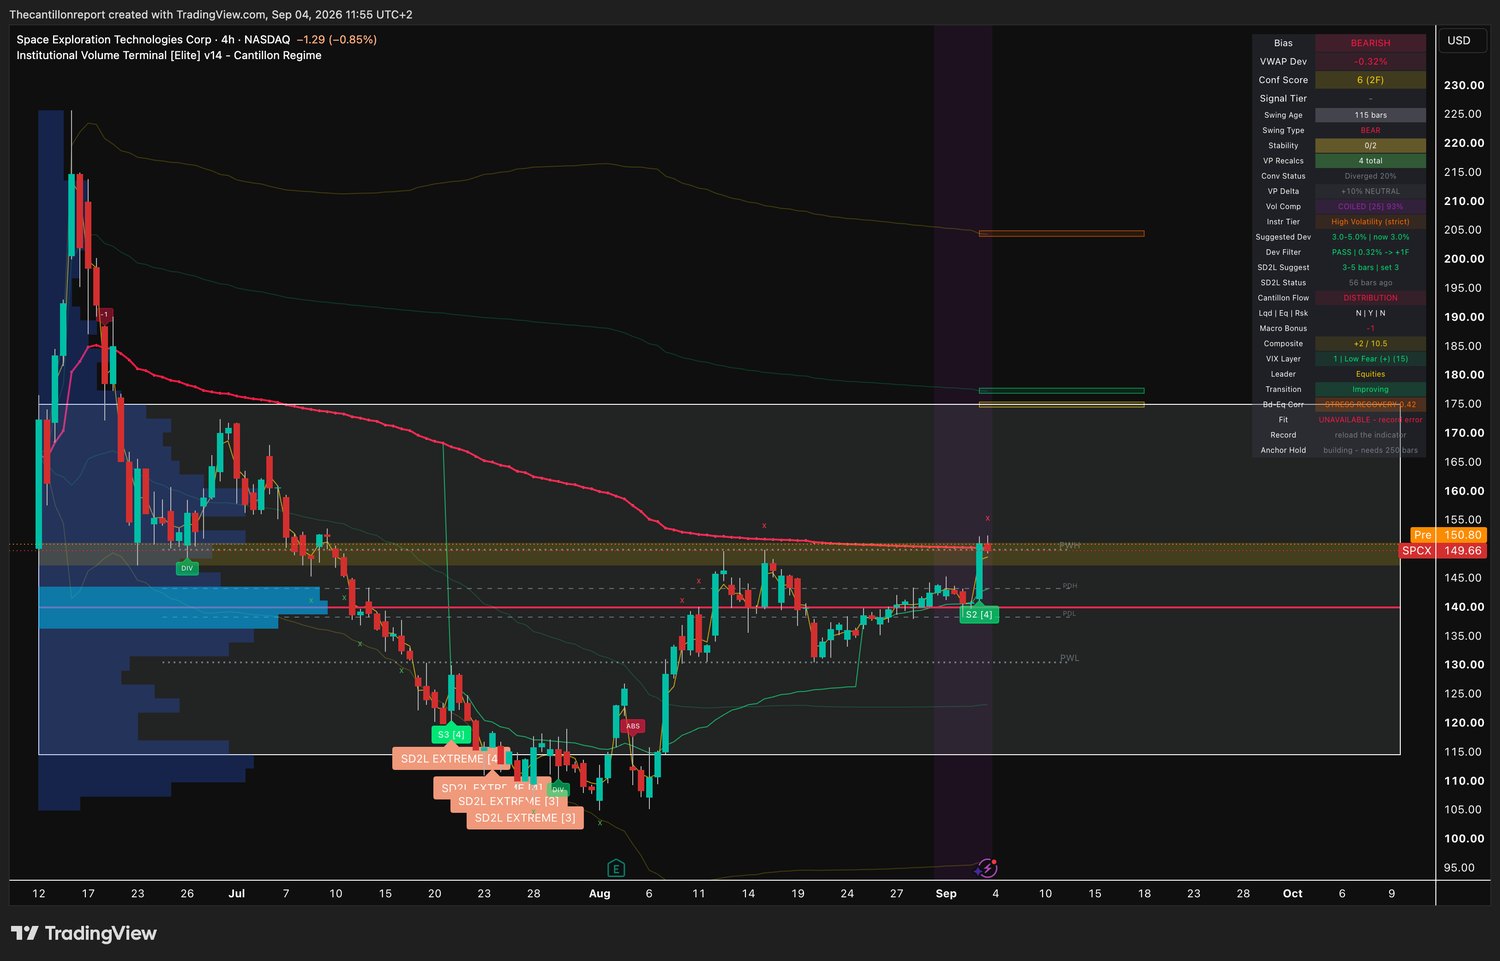This screenshot has width=1500, height=961.
Task: Click the PDL level label
Action: [x=1069, y=614]
